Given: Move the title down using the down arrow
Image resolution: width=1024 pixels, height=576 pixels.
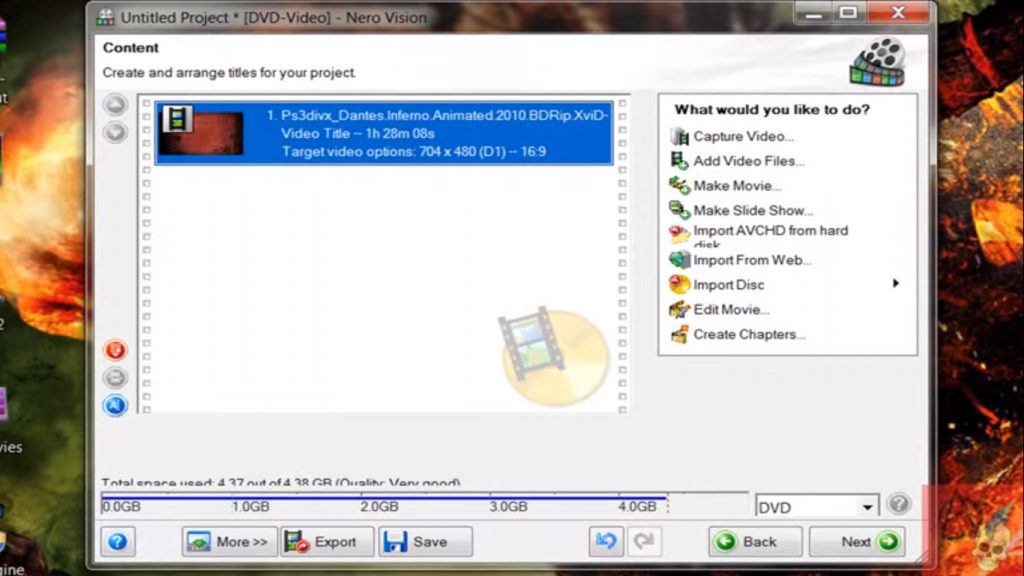Looking at the screenshot, I should (115, 132).
